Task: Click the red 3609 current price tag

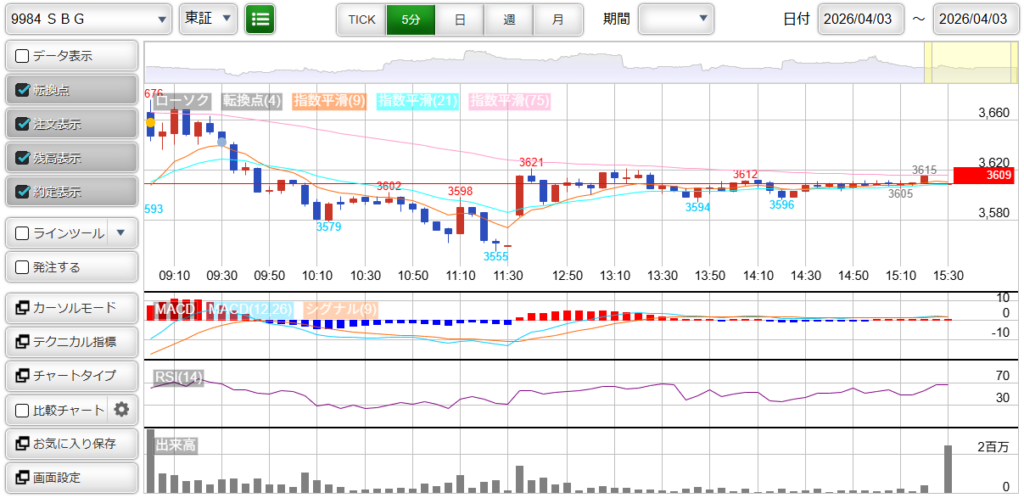Action: pyautogui.click(x=983, y=175)
